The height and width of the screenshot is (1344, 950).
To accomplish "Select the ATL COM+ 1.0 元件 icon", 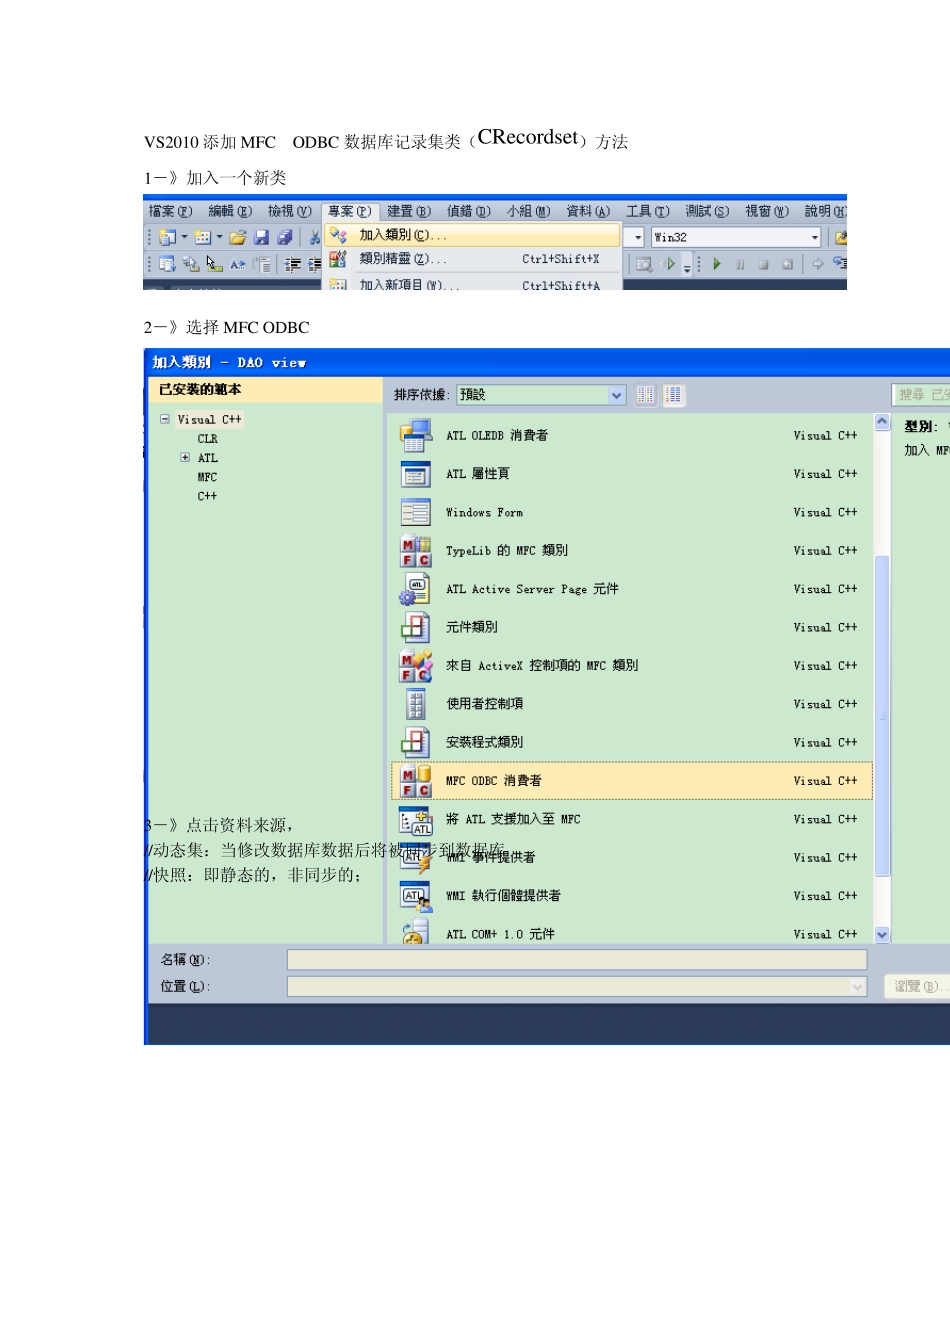I will tap(415, 933).
